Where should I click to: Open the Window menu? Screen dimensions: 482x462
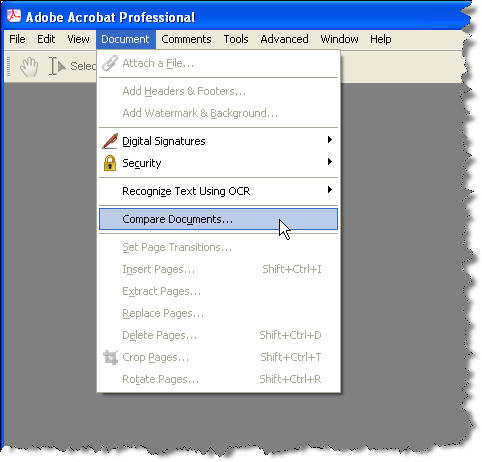pos(339,39)
